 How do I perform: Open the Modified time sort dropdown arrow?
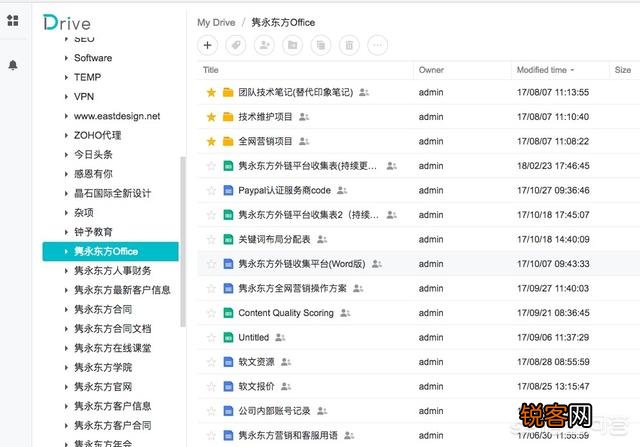(572, 70)
